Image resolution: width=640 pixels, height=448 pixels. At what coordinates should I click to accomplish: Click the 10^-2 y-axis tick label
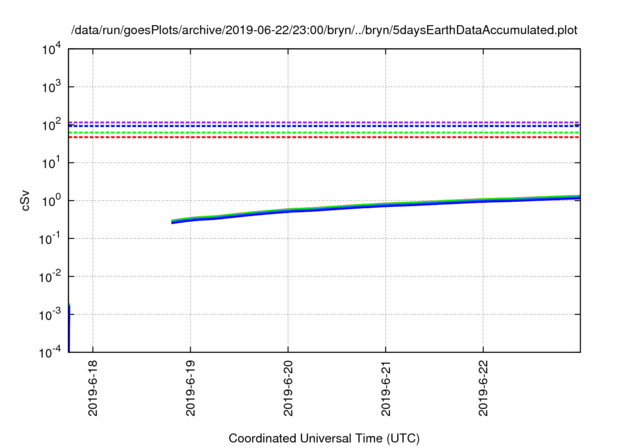(x=51, y=276)
